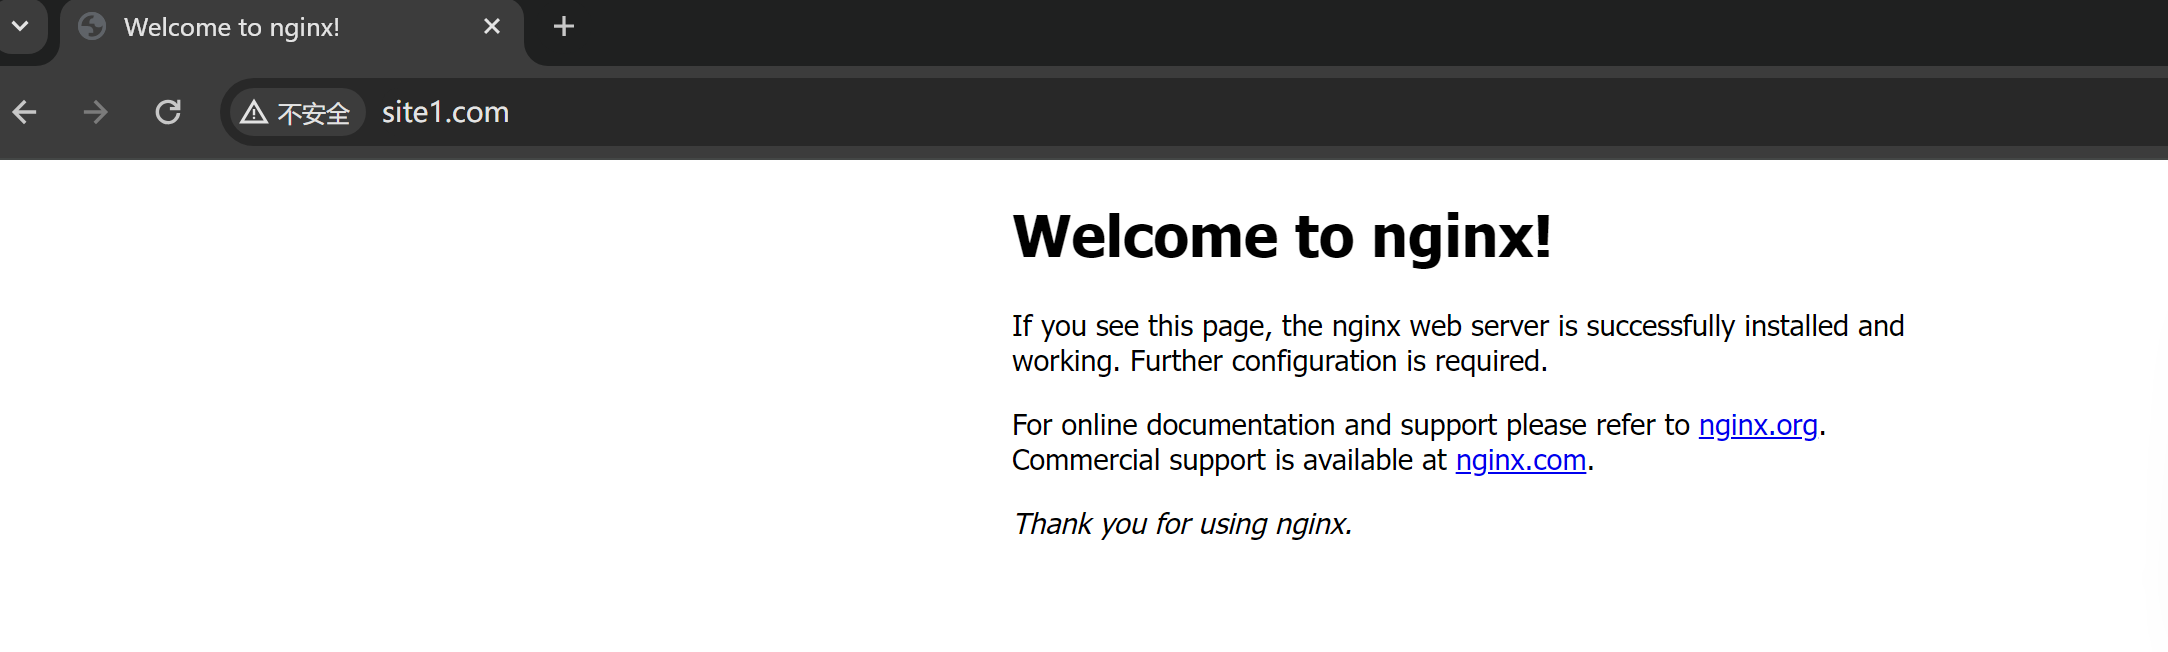Close the Welcome to nginx! tab

click(x=491, y=27)
